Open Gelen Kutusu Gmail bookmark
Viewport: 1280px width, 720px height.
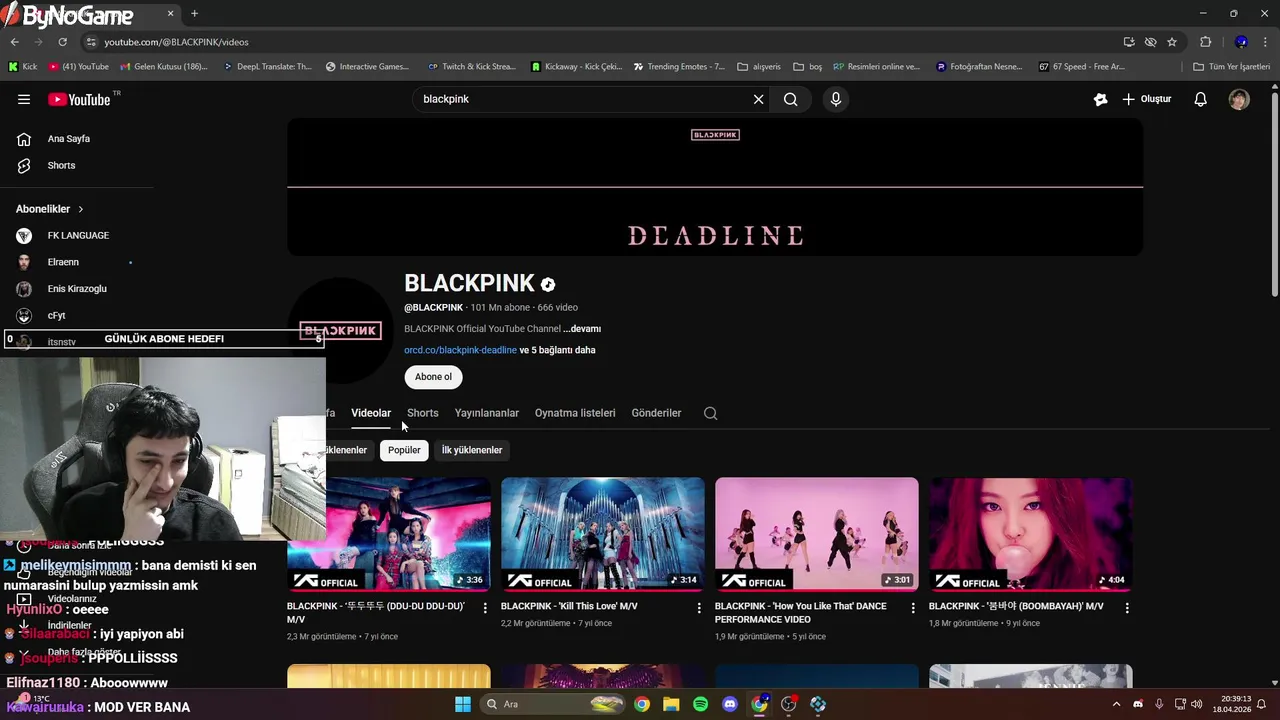coord(164,67)
